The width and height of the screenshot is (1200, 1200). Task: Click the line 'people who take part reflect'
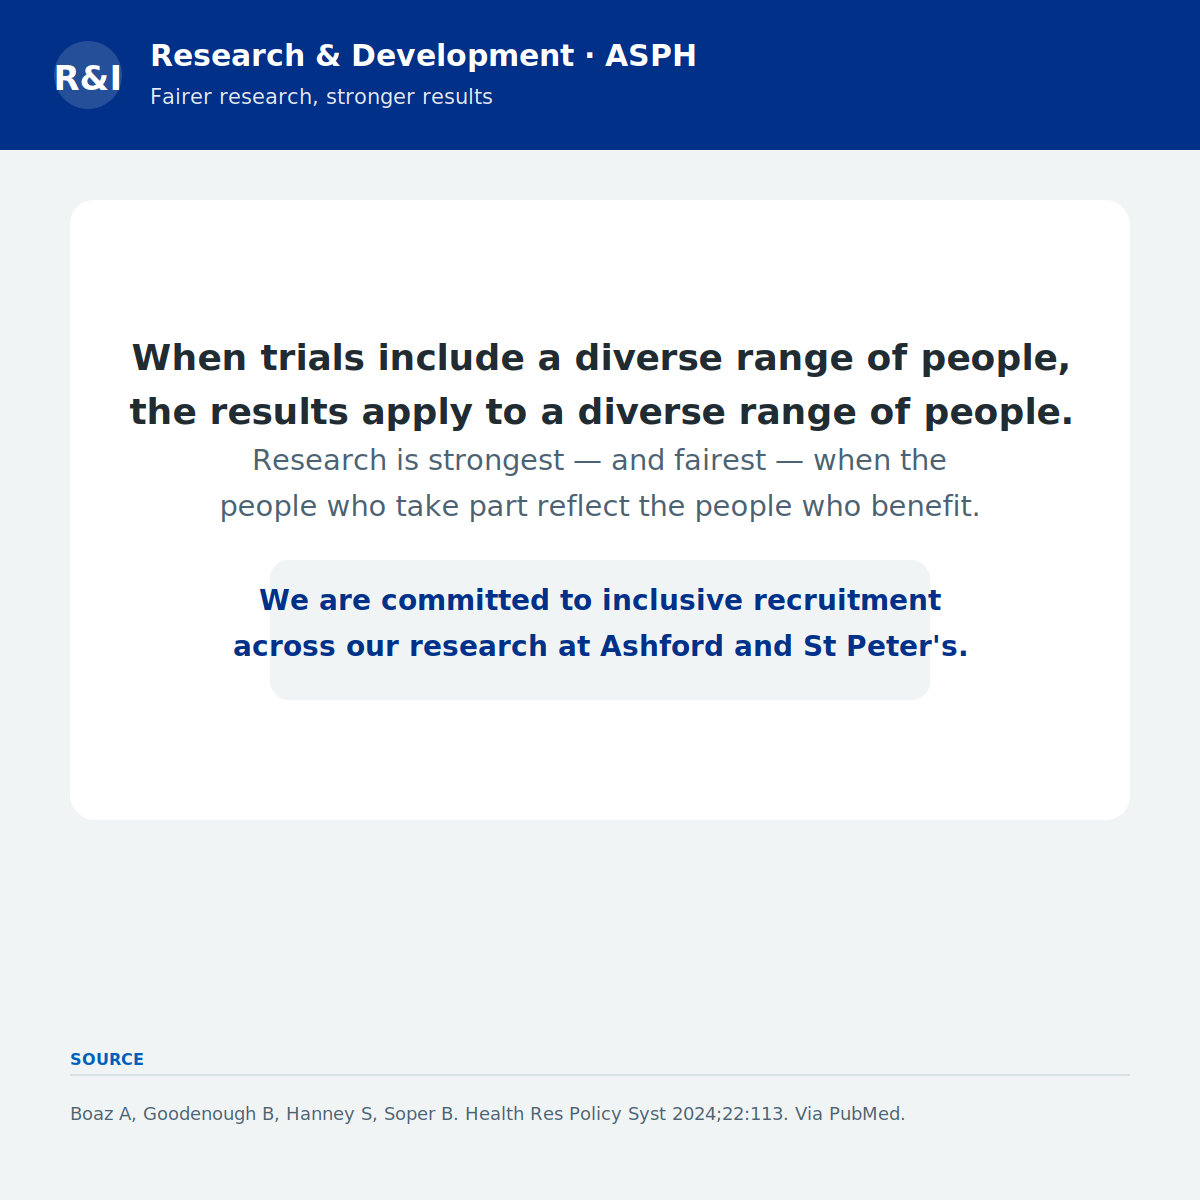(600, 506)
